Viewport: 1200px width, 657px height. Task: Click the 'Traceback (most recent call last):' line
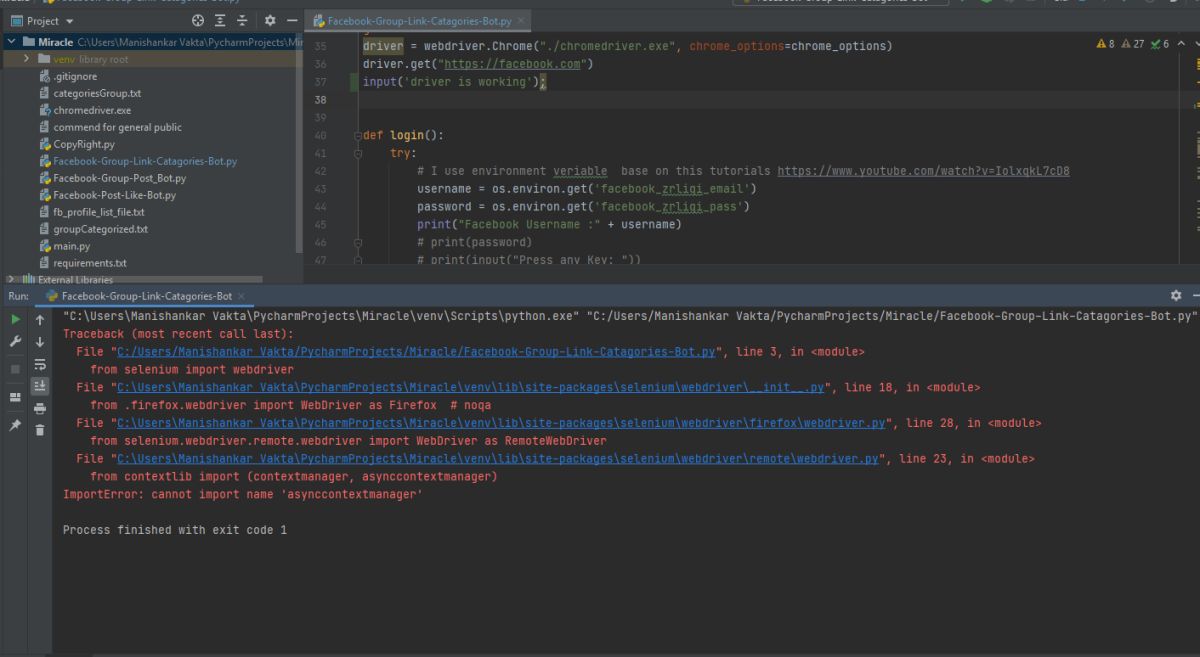(179, 334)
